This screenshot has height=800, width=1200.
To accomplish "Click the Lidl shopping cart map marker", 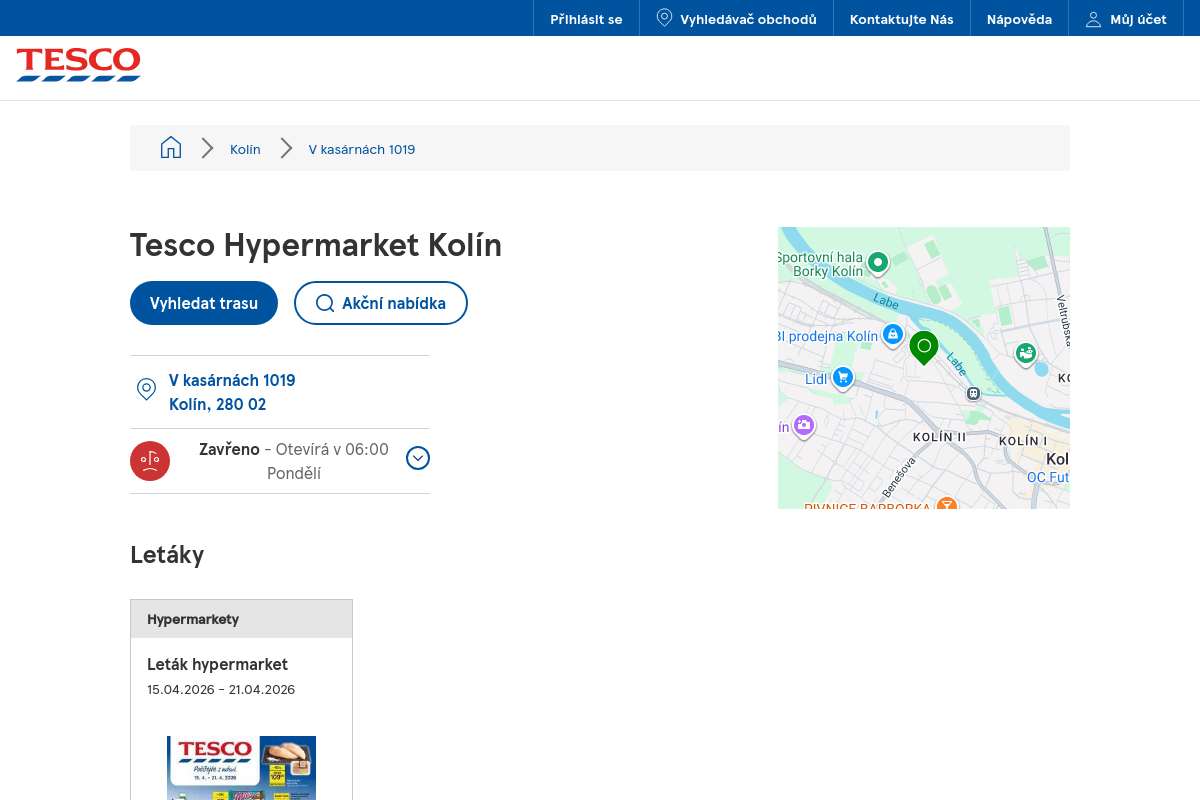I will pos(843,377).
